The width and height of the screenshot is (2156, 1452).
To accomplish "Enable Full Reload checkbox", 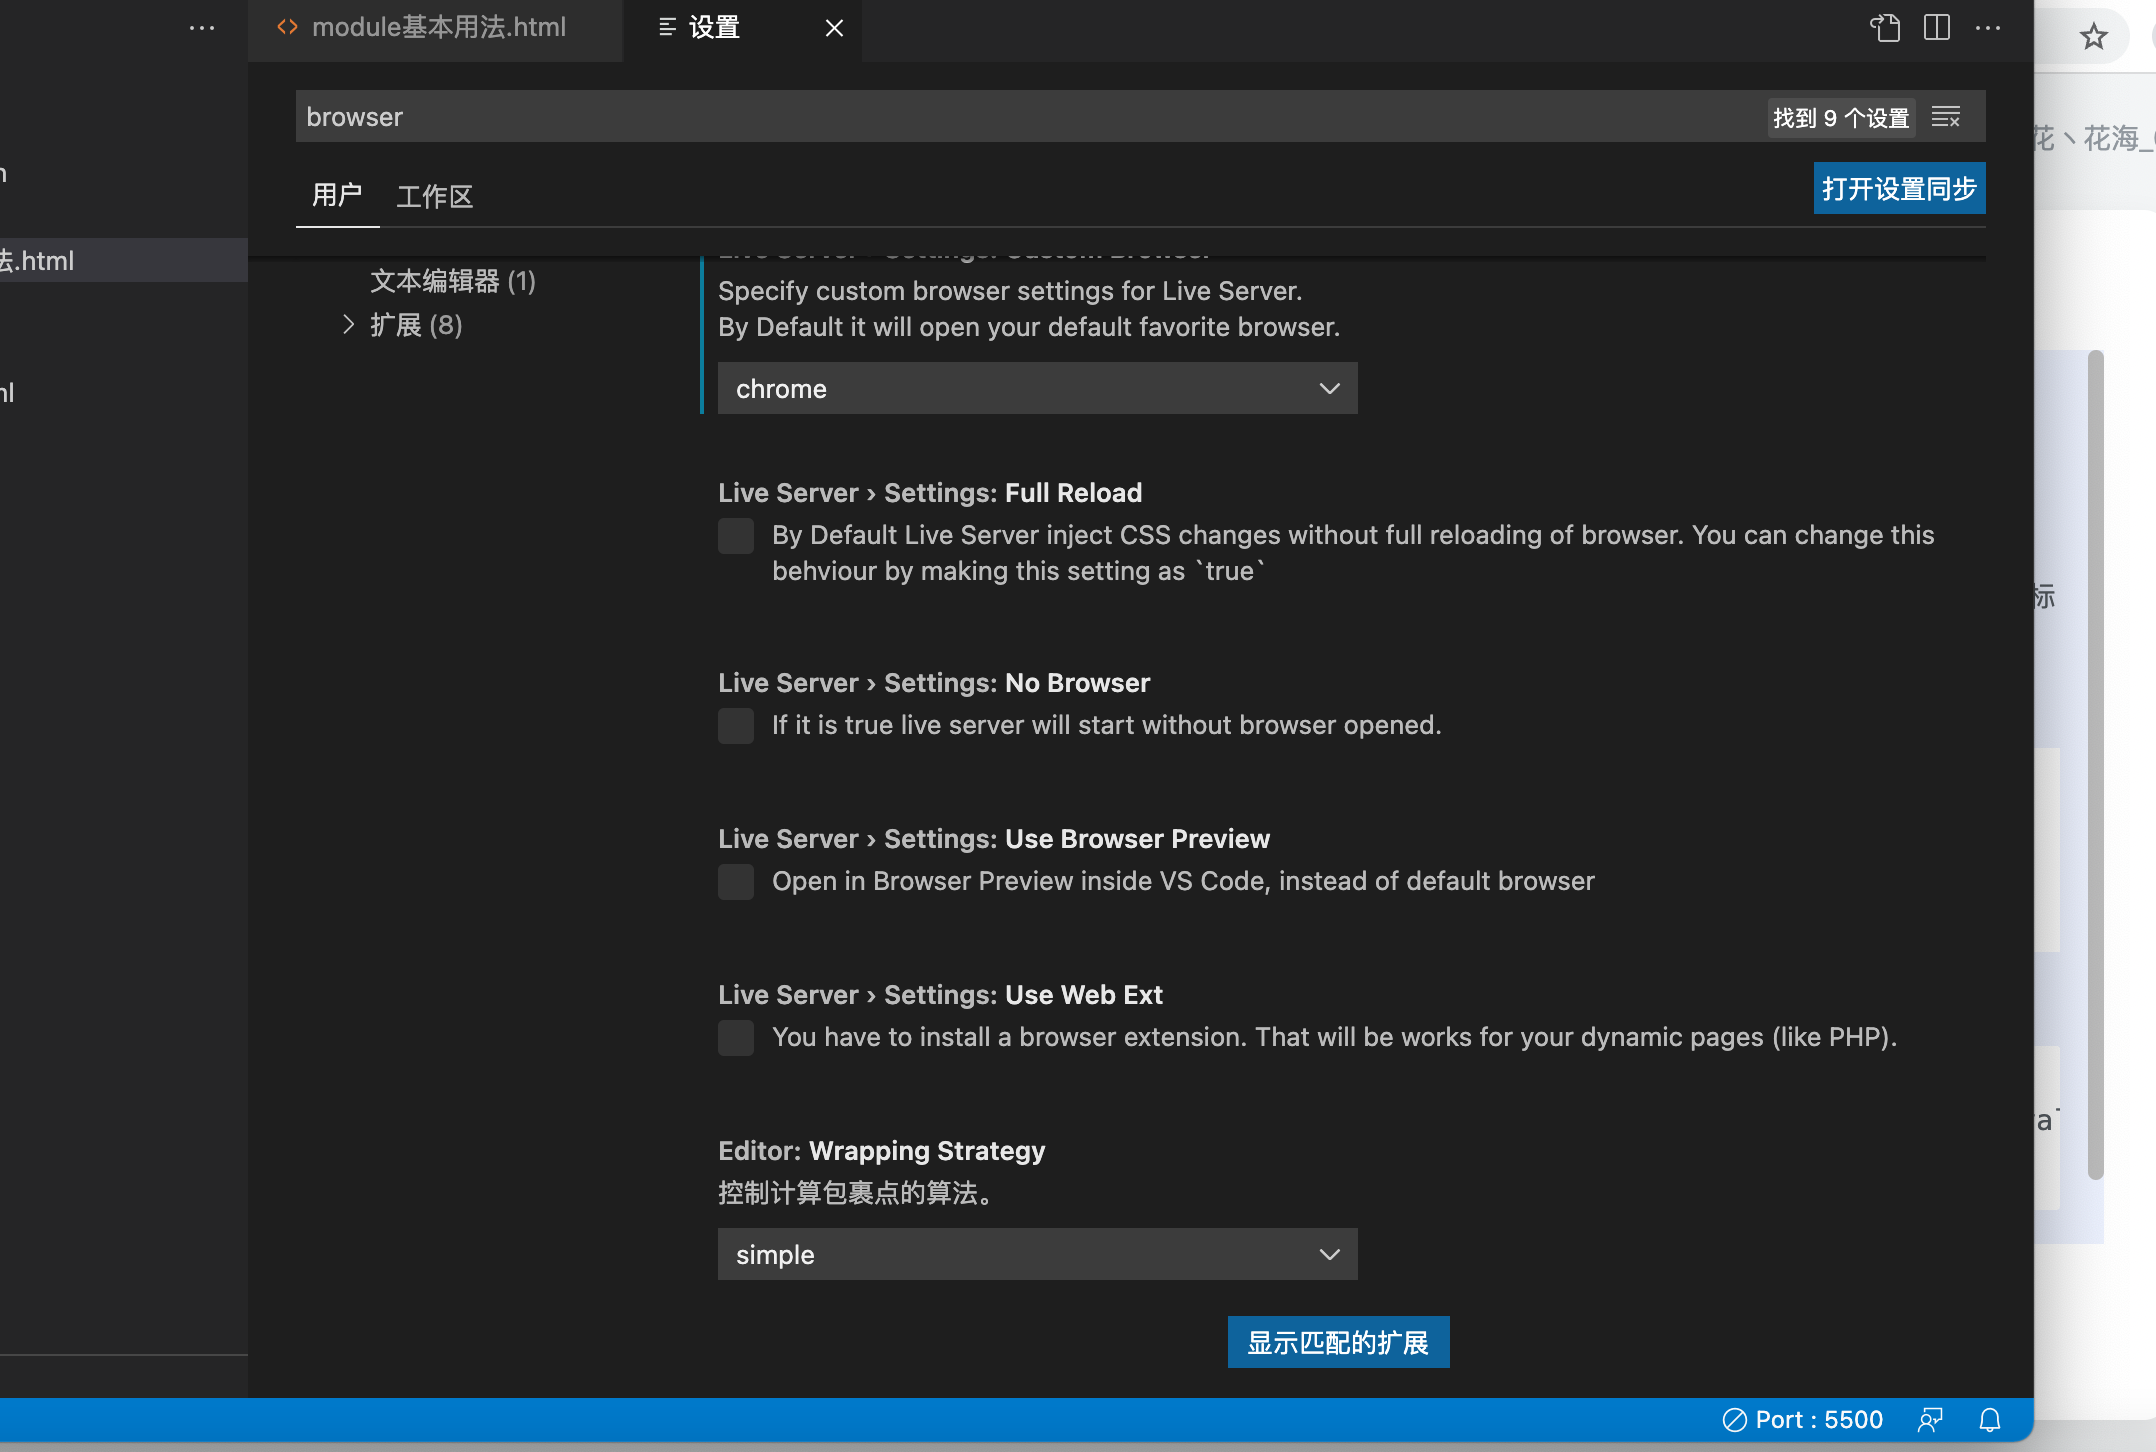I will (x=736, y=536).
